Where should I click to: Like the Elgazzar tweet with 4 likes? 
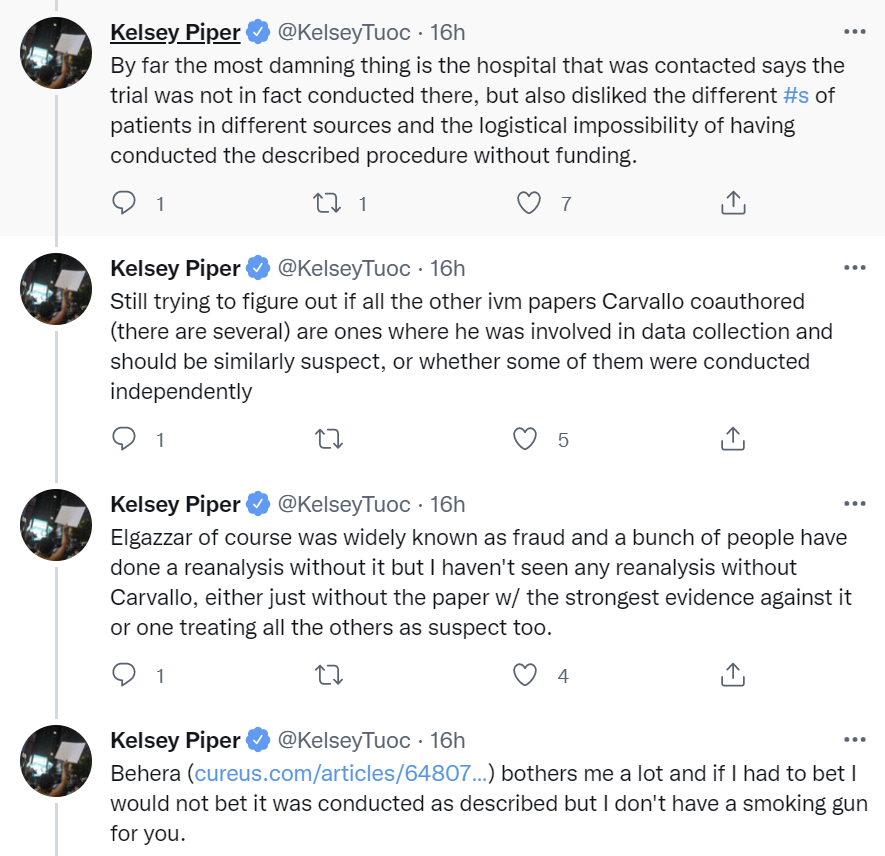pyautogui.click(x=525, y=675)
